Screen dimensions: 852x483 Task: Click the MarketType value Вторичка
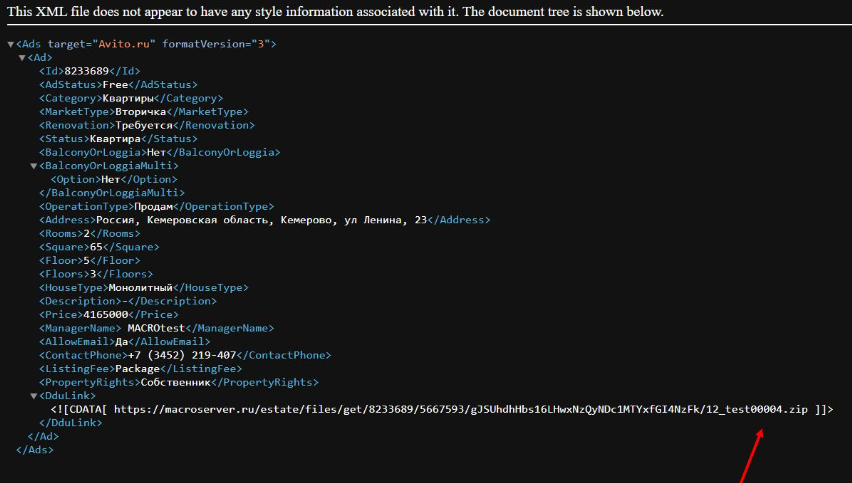click(139, 112)
